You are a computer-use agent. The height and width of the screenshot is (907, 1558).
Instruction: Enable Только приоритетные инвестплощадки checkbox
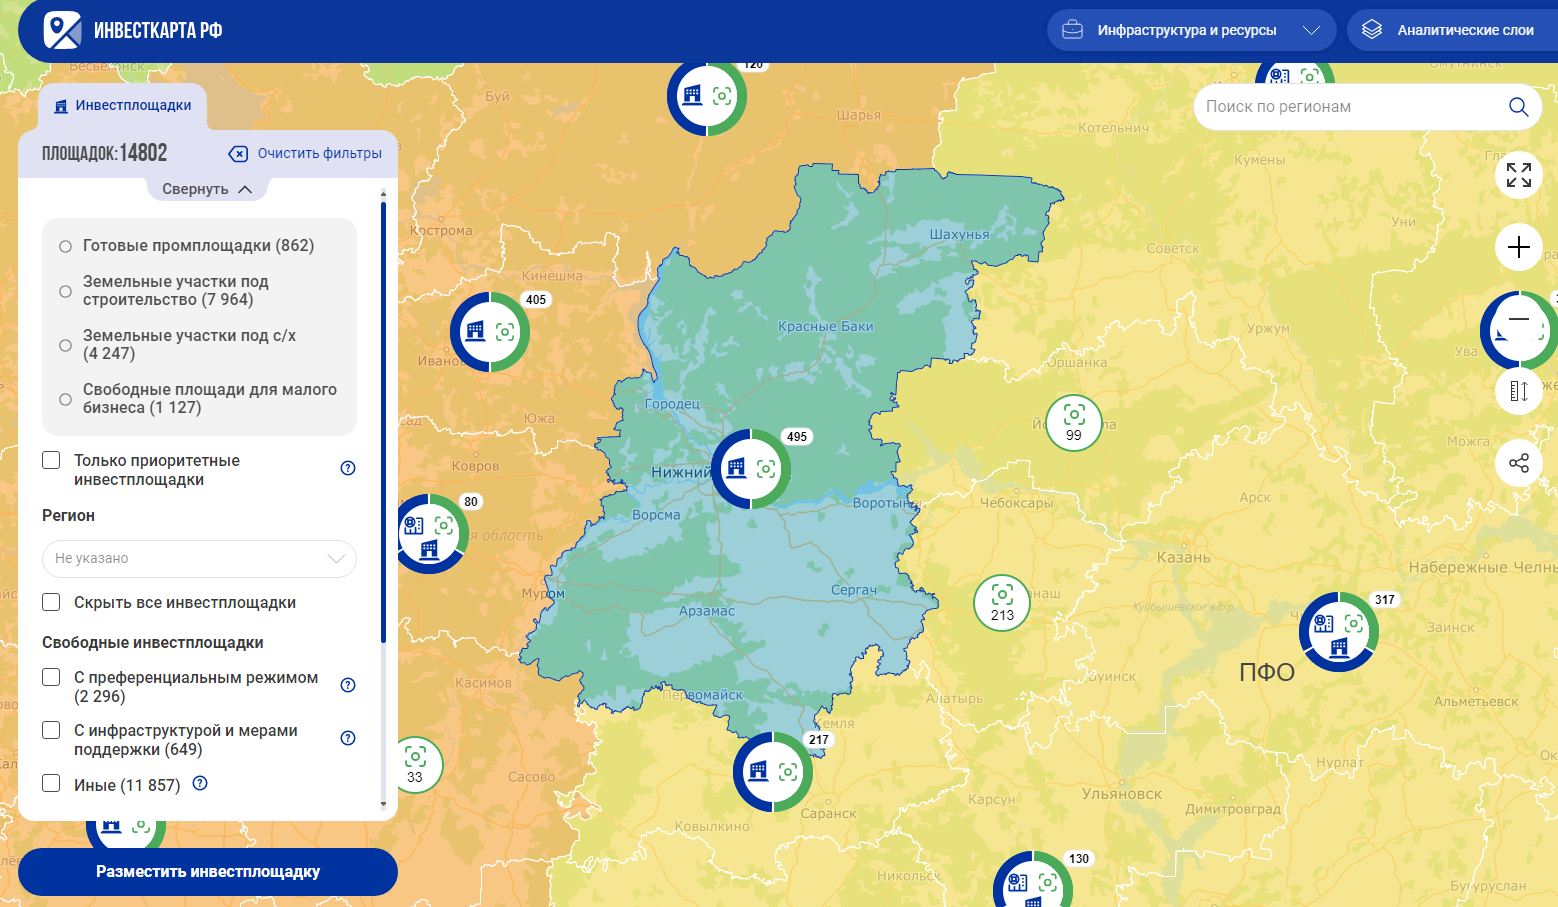point(52,460)
